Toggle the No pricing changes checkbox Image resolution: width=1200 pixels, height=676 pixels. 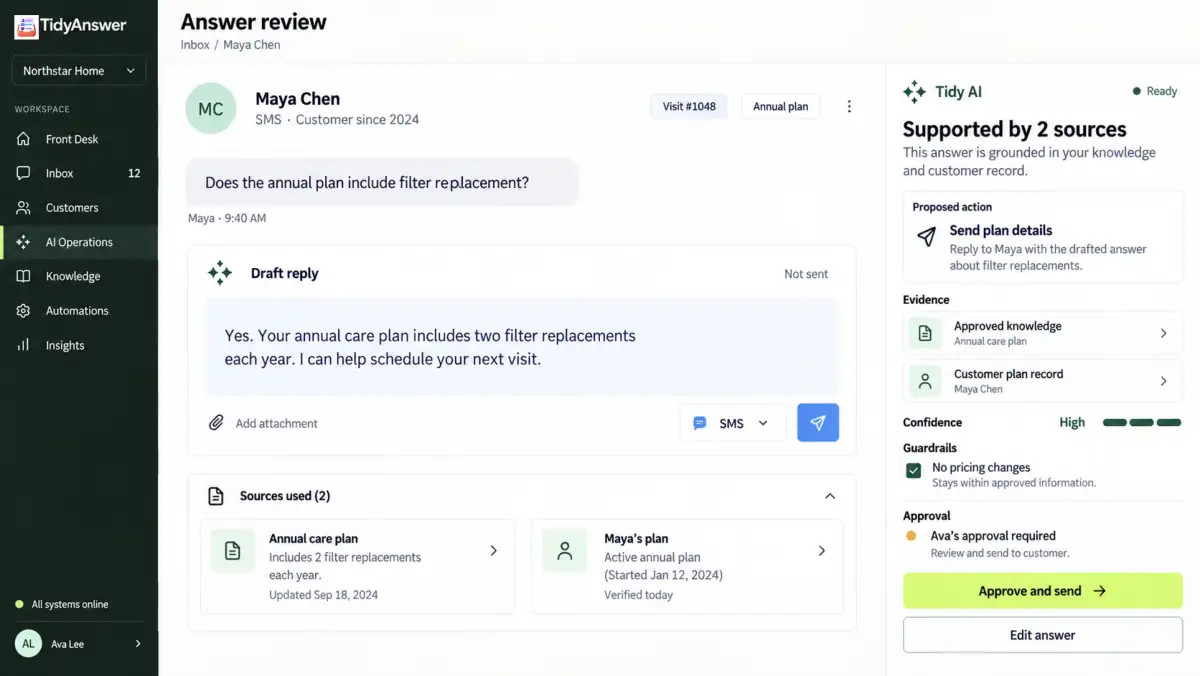(913, 470)
